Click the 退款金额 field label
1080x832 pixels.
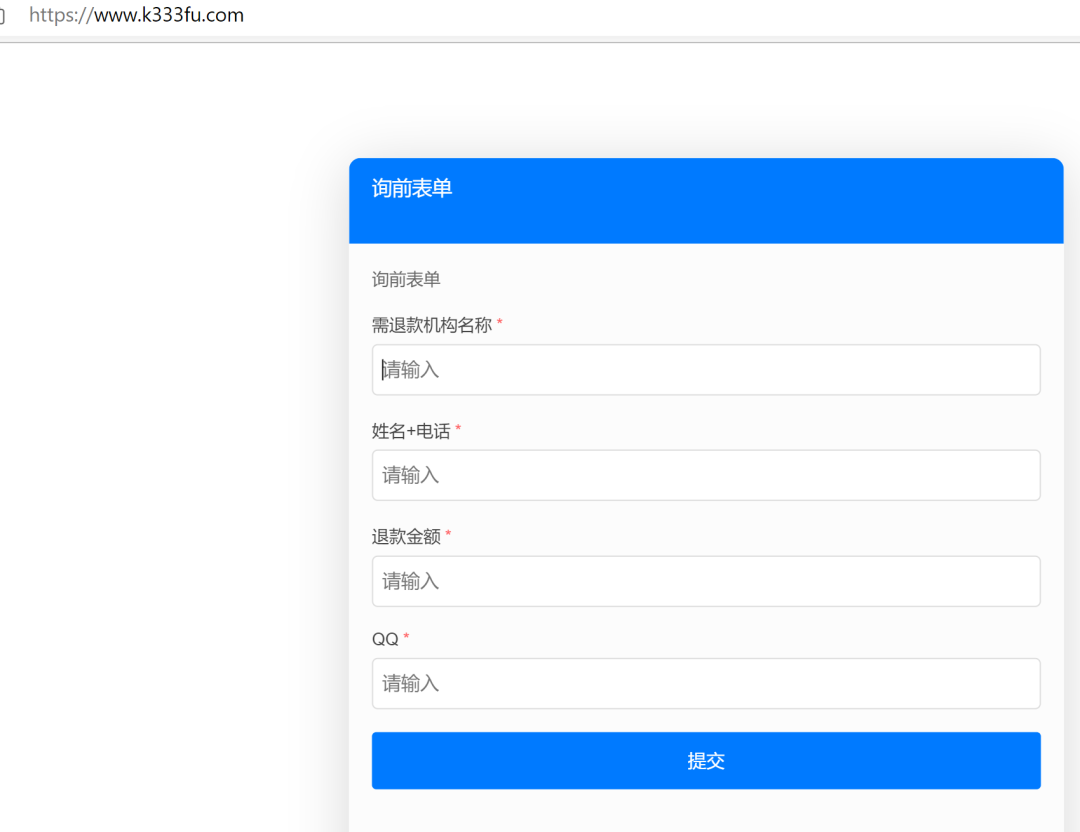point(406,537)
